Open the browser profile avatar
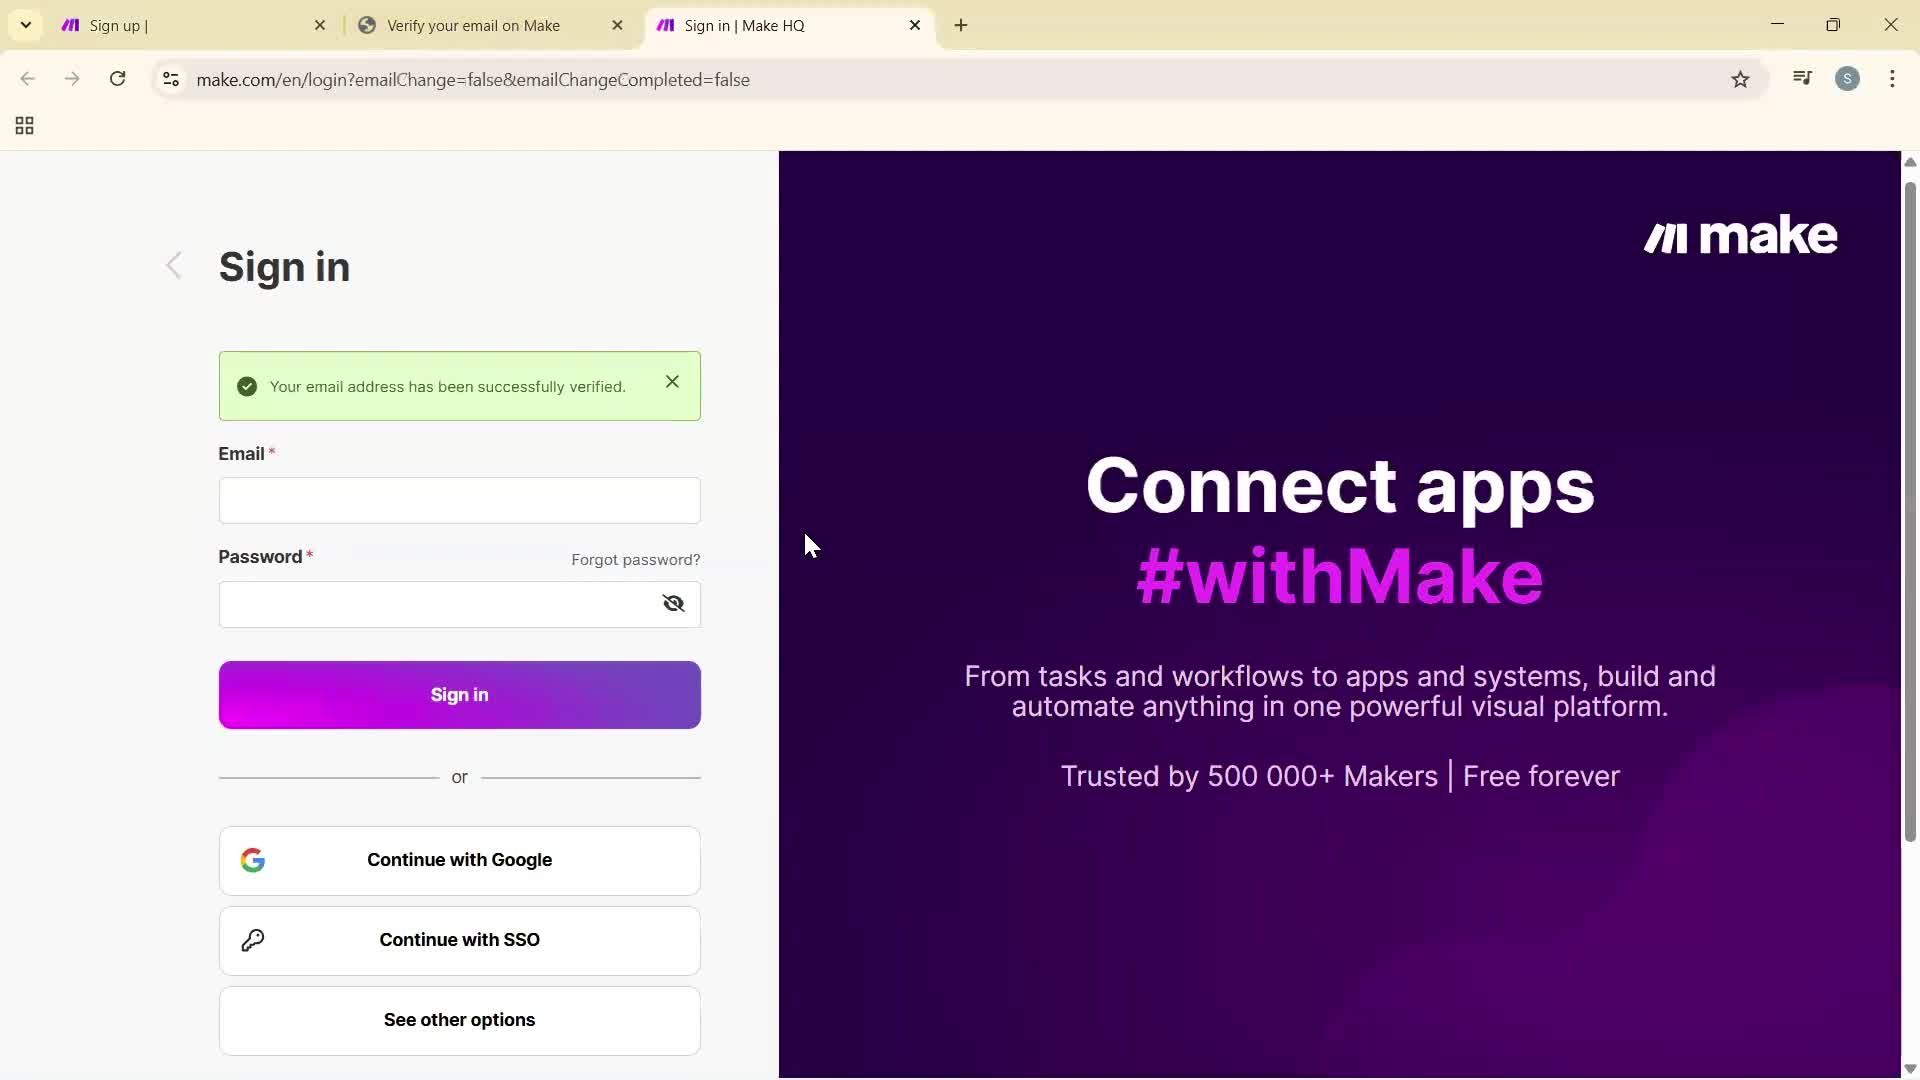 [1849, 79]
